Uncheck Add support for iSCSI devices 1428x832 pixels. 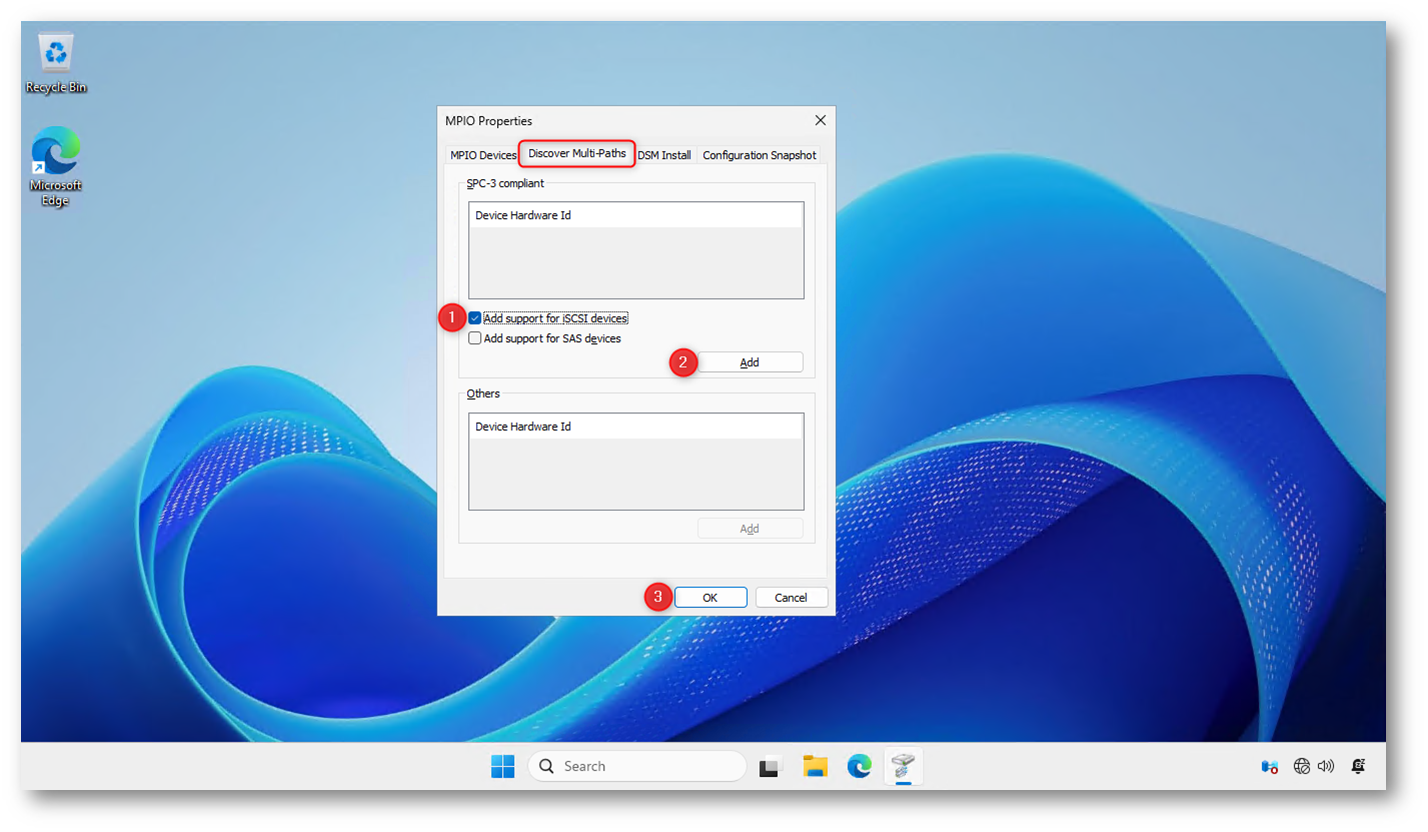pos(475,318)
